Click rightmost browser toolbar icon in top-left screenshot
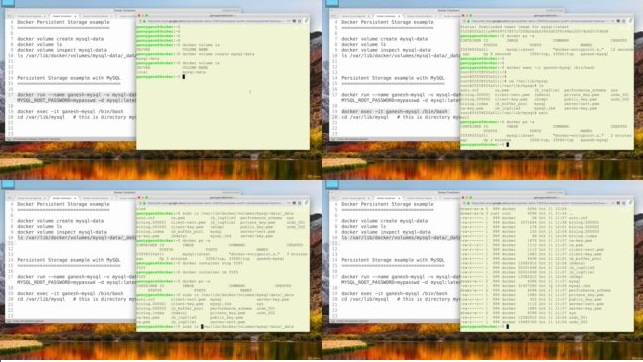Image resolution: width=643 pixels, height=362 pixels. tap(306, 20)
